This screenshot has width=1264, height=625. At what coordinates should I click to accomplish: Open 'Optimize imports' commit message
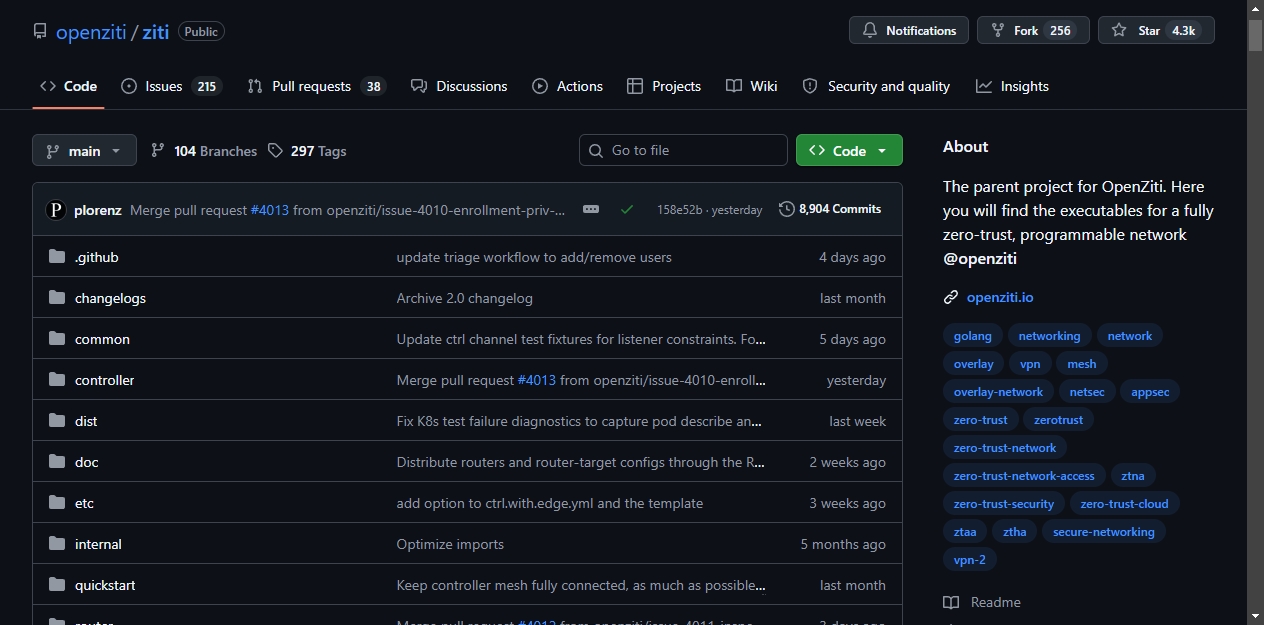tap(450, 544)
